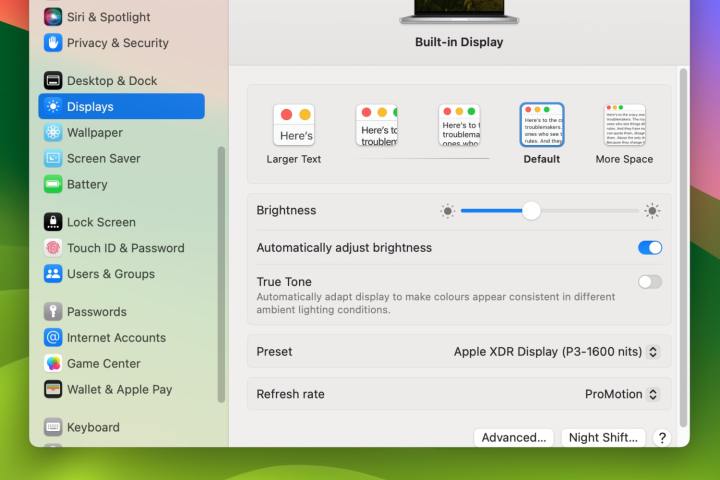Click the Built-in Display label
720x480 pixels.
(x=459, y=42)
